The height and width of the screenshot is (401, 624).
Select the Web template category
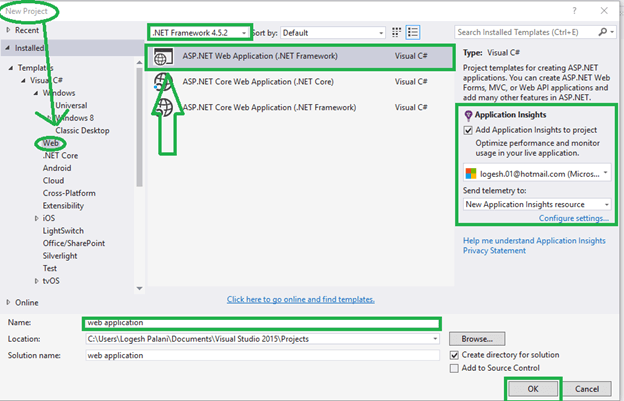(x=51, y=143)
